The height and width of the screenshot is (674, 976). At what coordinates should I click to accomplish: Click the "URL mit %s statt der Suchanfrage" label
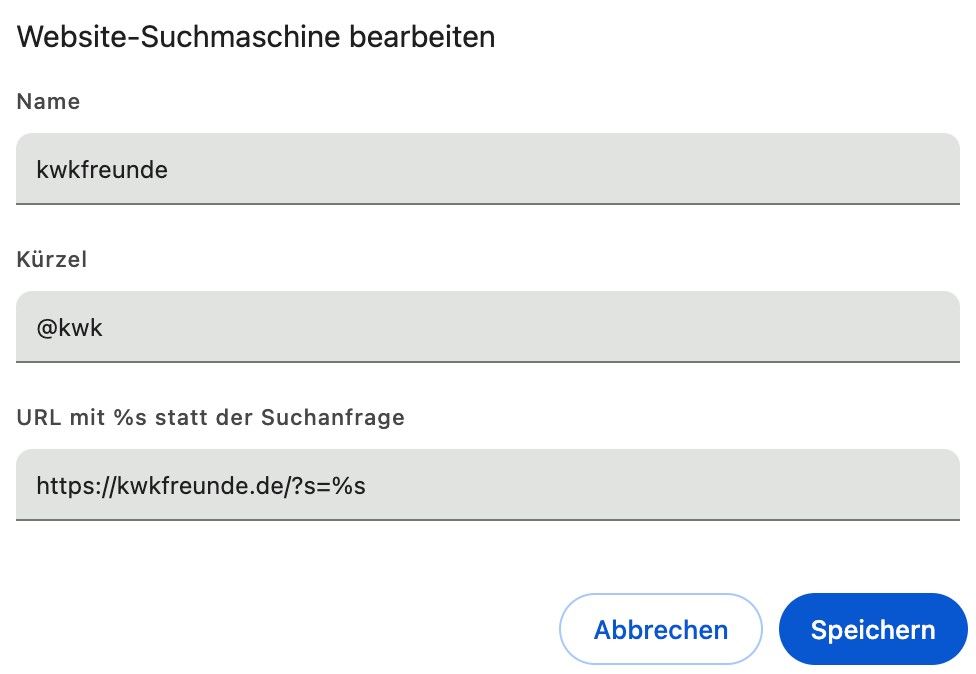click(x=210, y=418)
